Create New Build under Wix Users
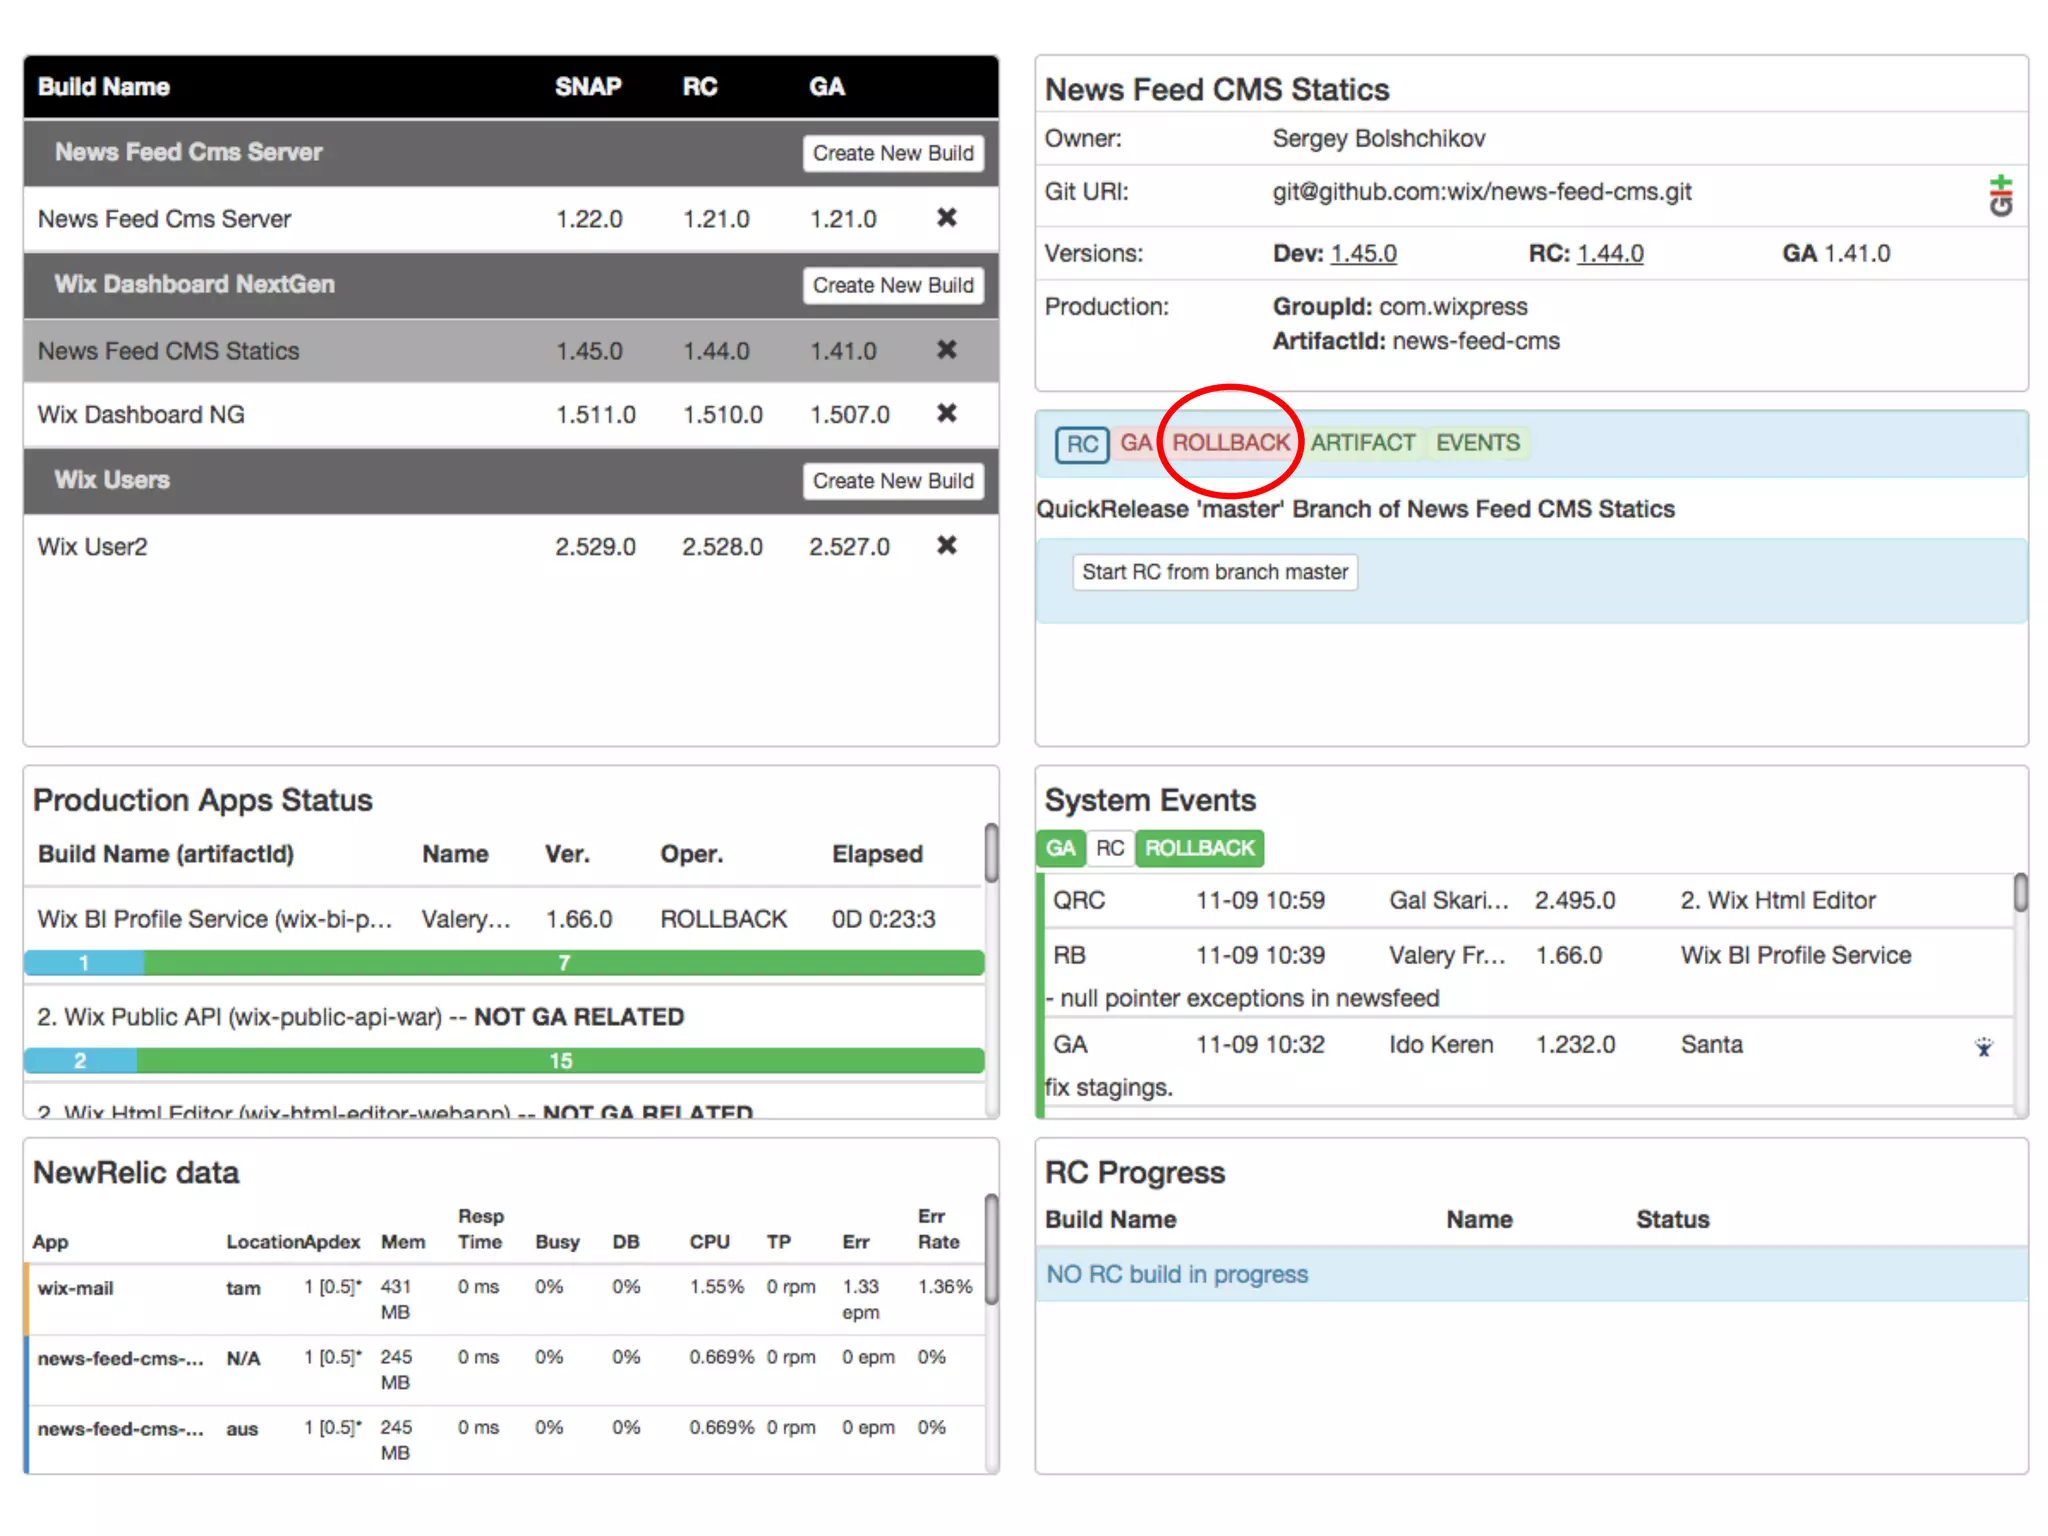The width and height of the screenshot is (2048, 1536). [x=892, y=481]
